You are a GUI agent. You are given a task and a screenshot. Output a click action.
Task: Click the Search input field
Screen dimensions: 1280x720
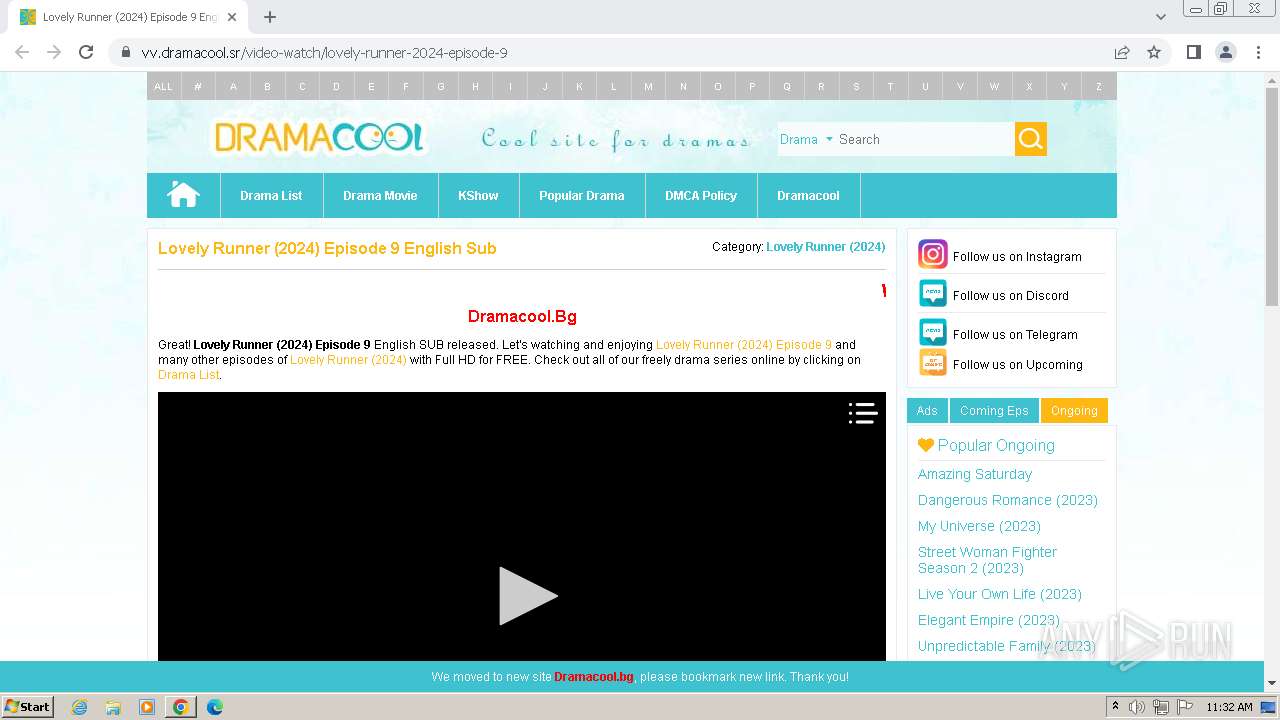coord(925,139)
